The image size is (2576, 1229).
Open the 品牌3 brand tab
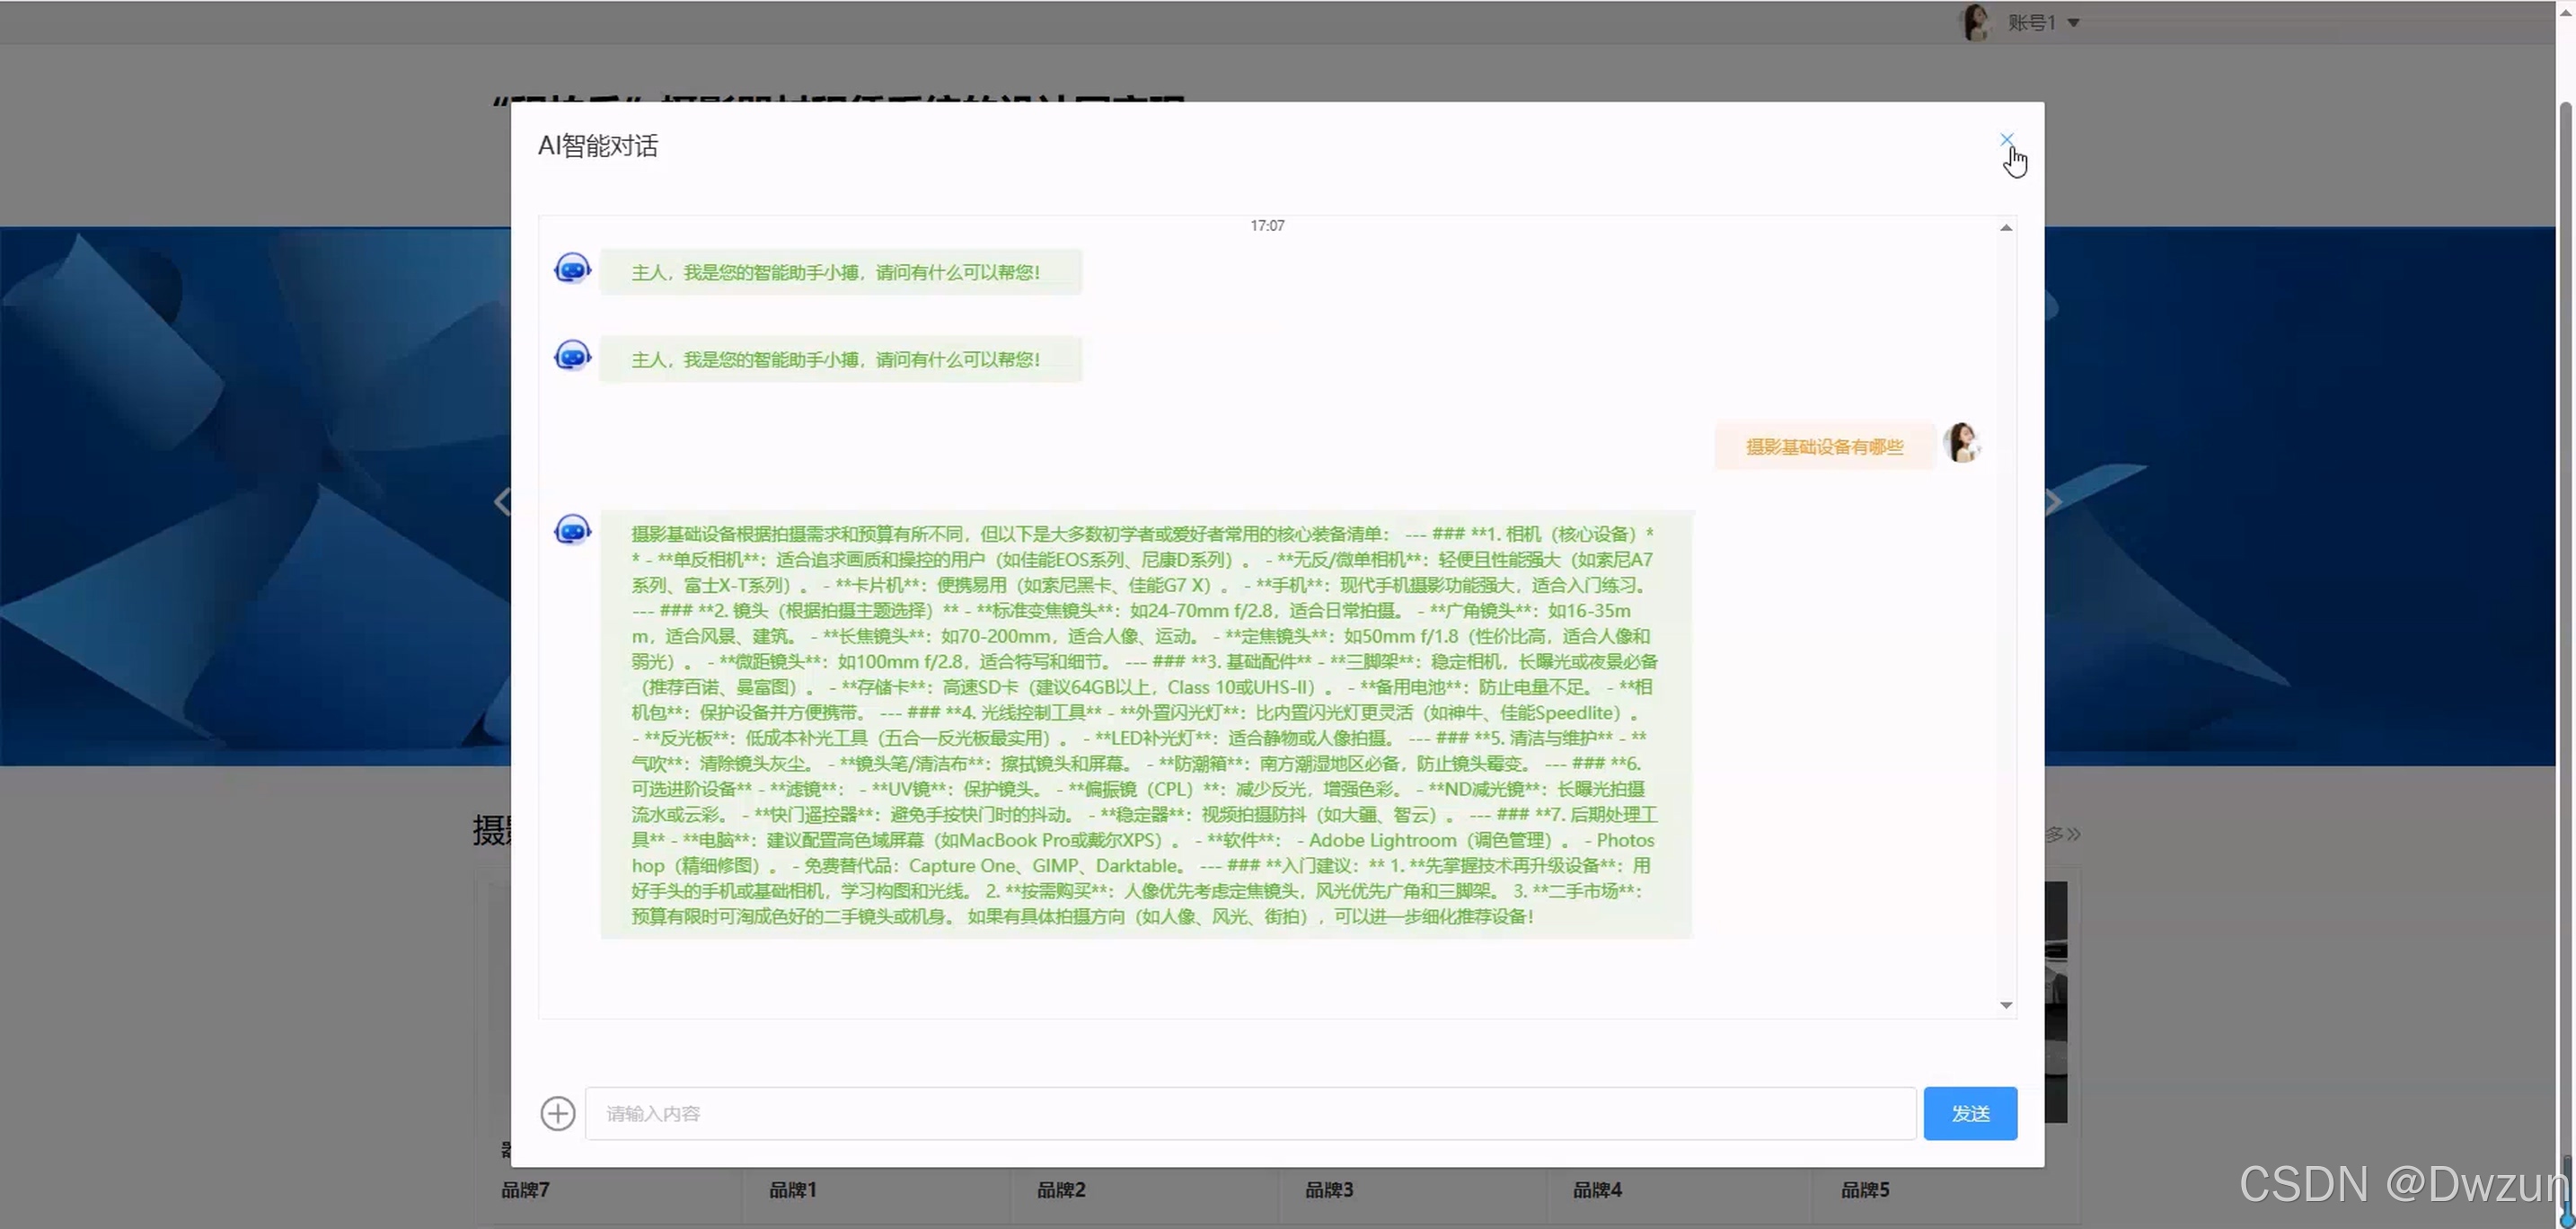tap(1328, 1190)
